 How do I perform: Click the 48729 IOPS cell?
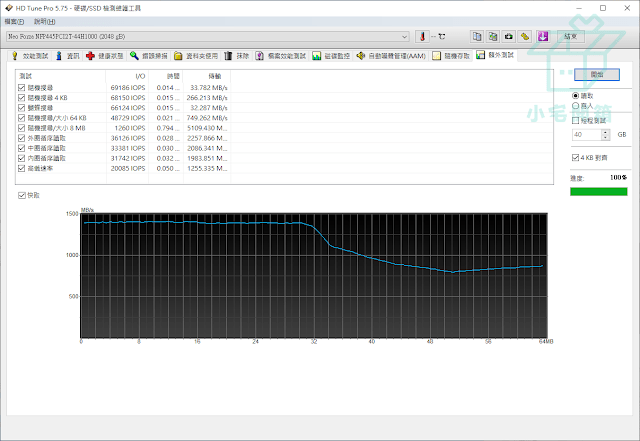coord(128,118)
